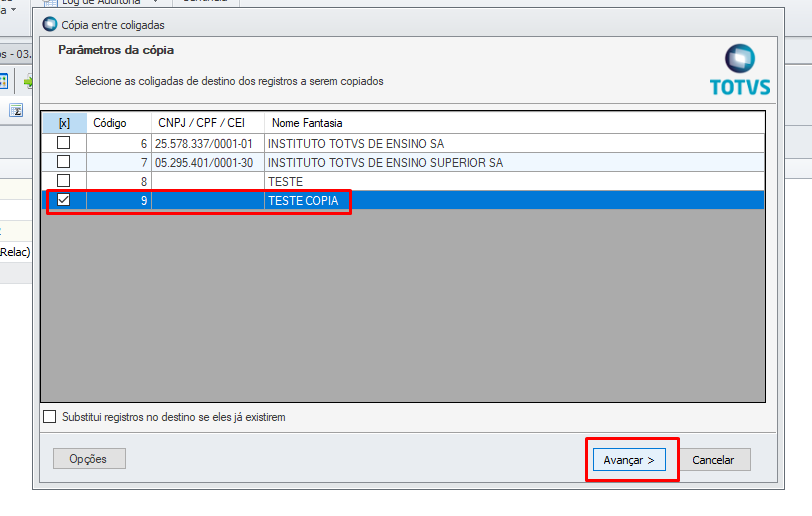Click the [x] select-all column header
The height and width of the screenshot is (516, 812).
tap(64, 123)
